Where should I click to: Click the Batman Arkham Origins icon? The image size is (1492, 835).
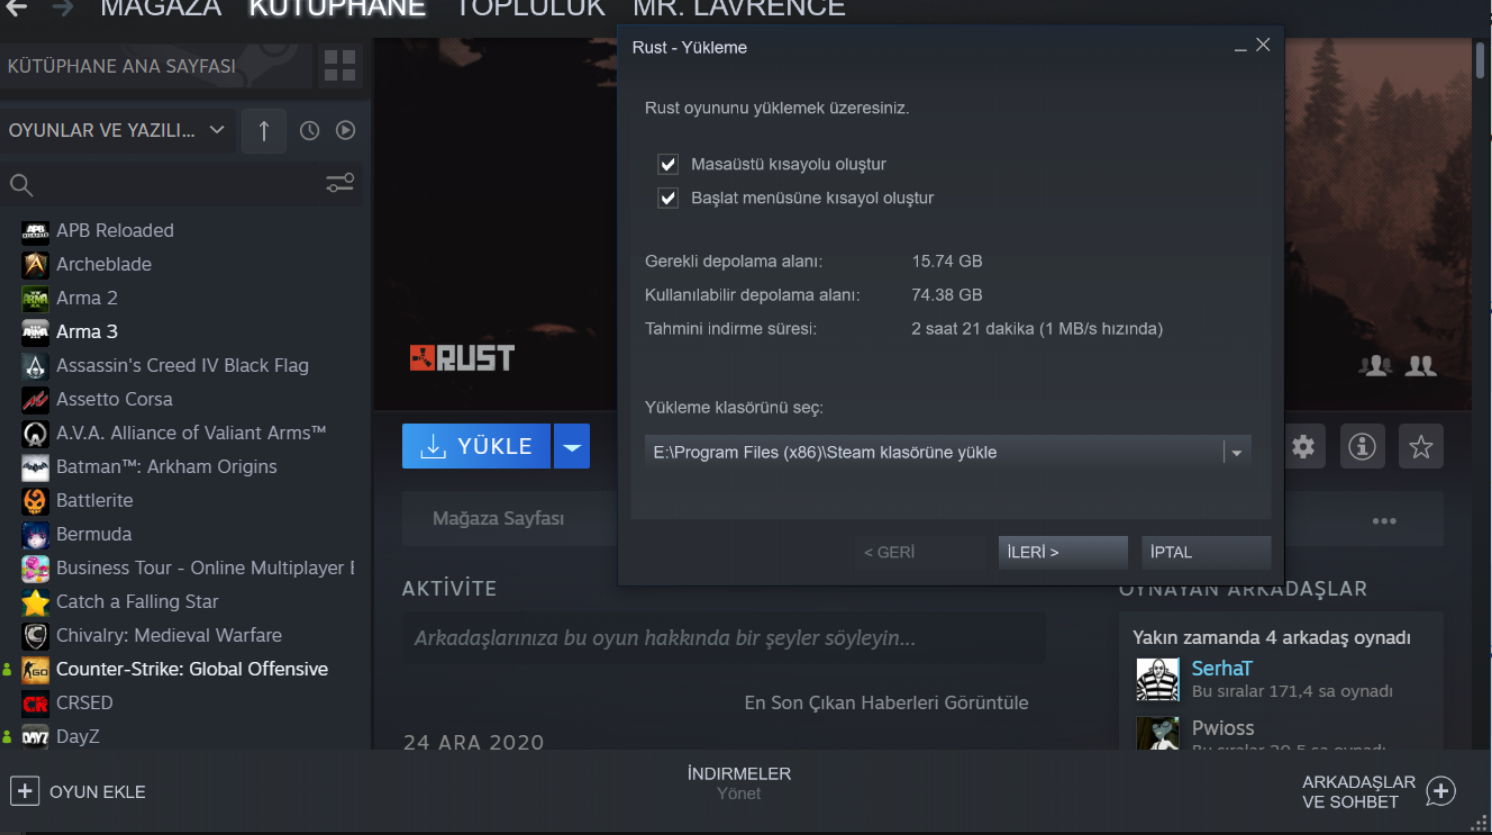(x=35, y=467)
